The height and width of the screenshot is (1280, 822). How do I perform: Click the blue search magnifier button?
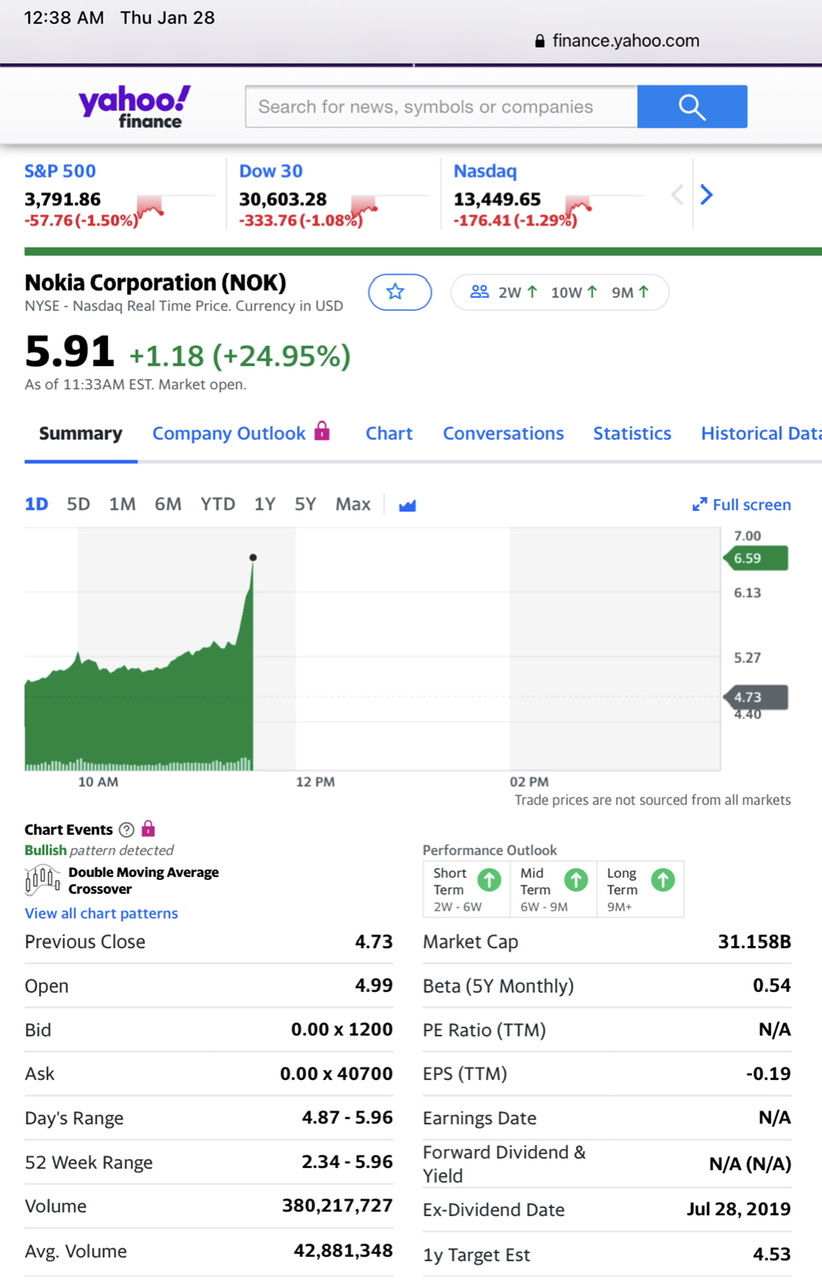click(x=692, y=107)
